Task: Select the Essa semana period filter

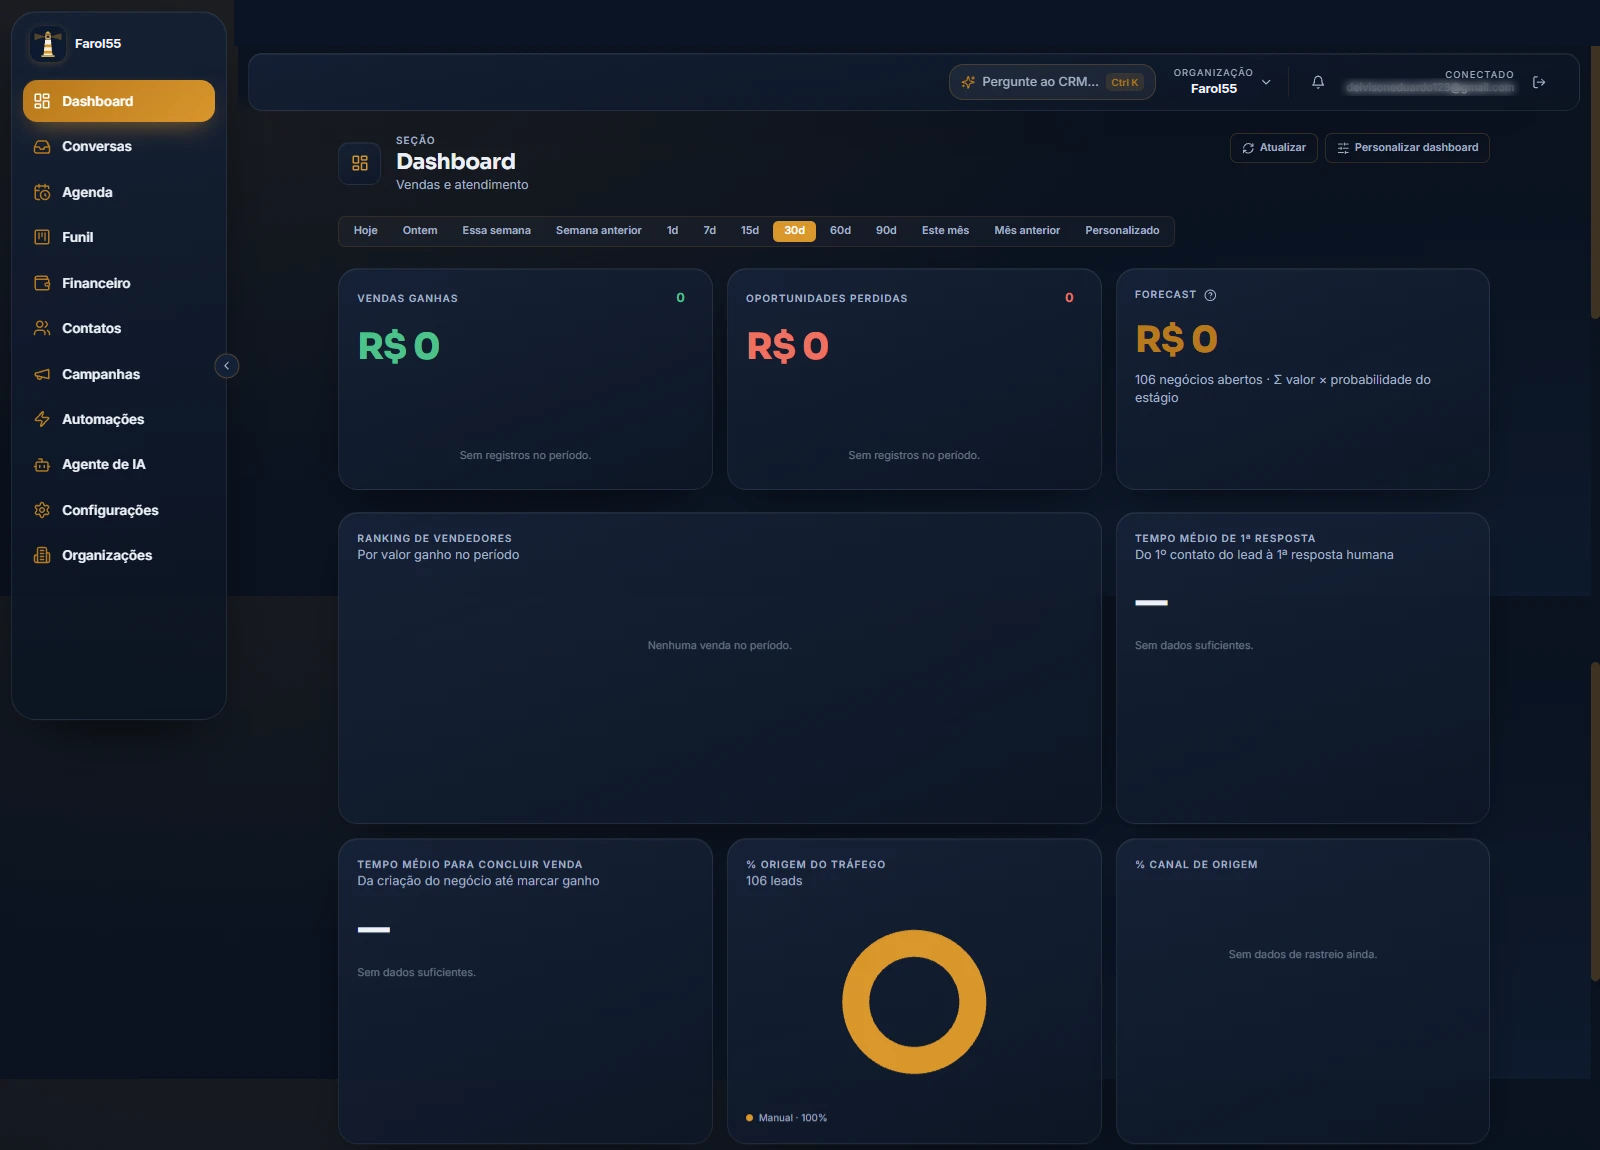Action: click(x=497, y=231)
